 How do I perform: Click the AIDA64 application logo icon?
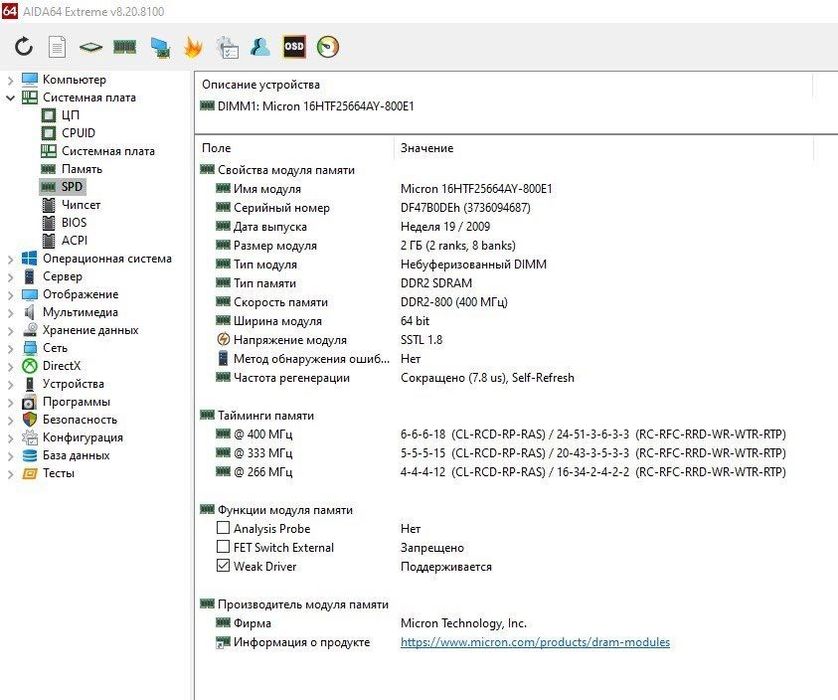point(10,11)
